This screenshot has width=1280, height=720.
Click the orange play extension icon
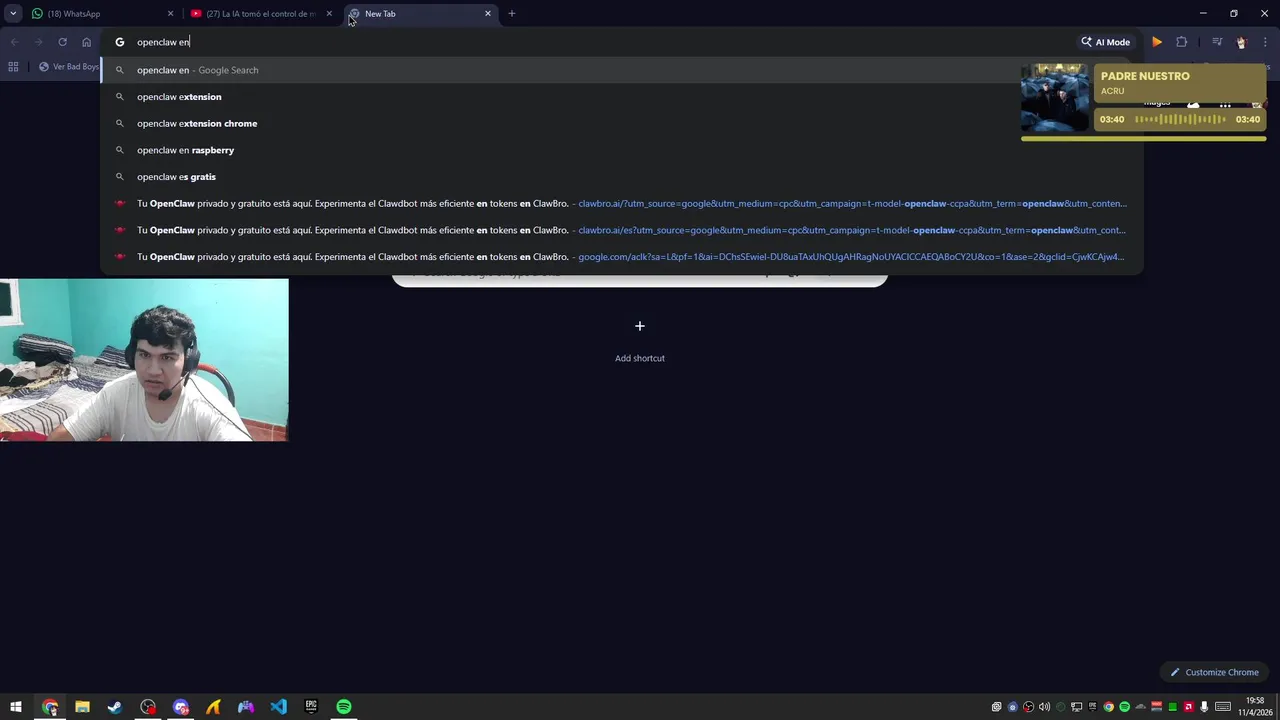point(1157,42)
